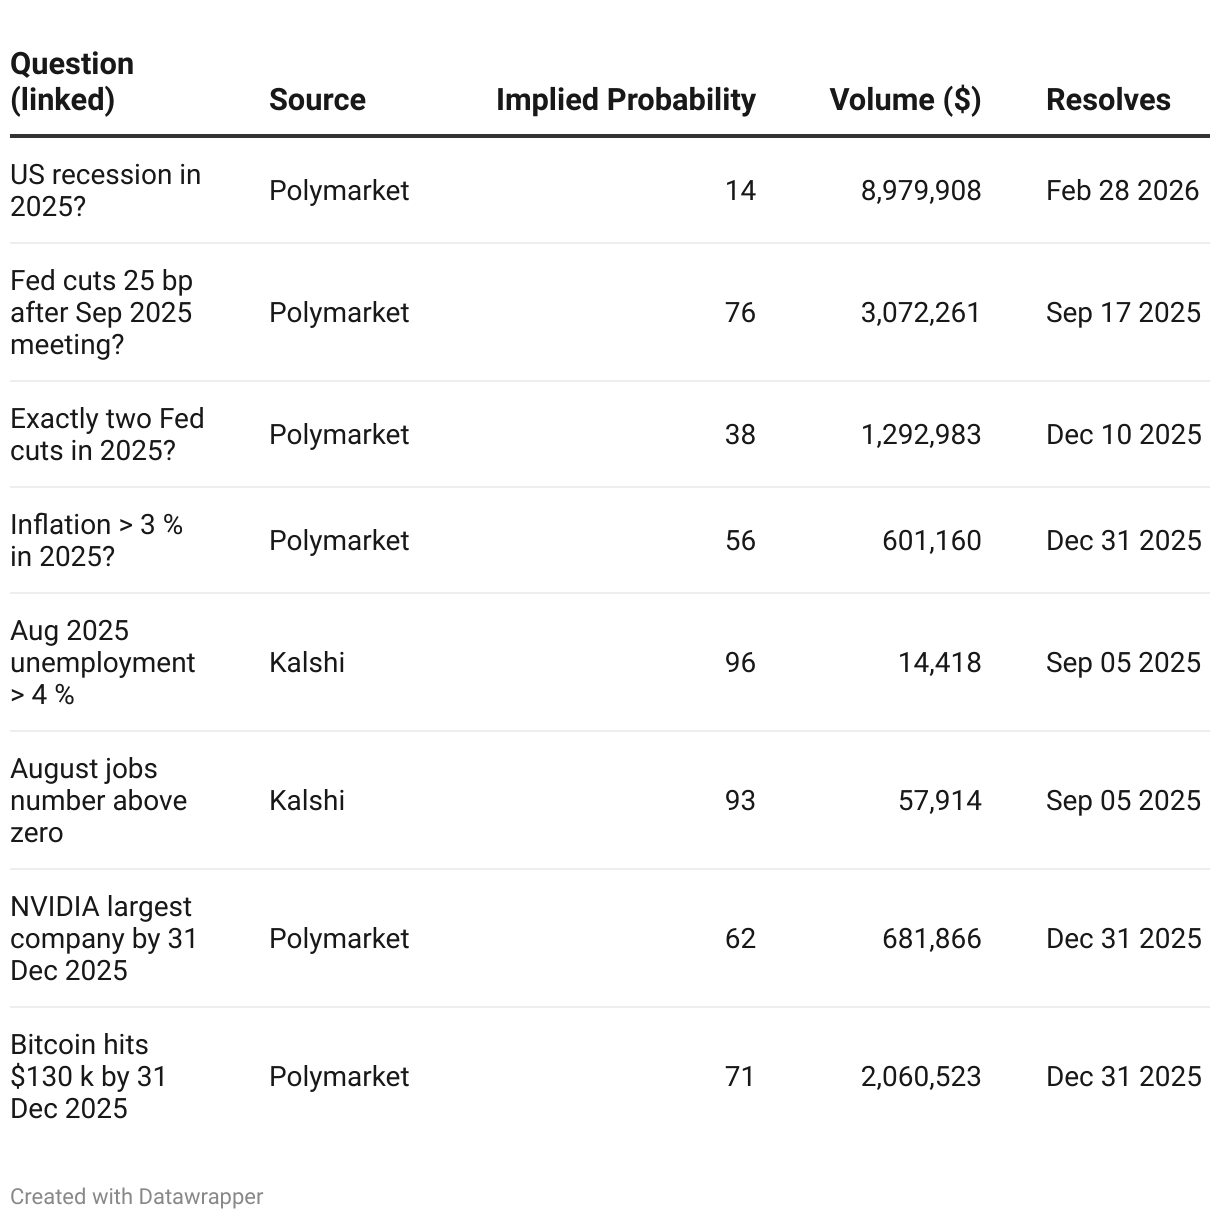Click the 'Volume ($)' column header
Image resolution: width=1220 pixels, height=1220 pixels.
tap(905, 99)
